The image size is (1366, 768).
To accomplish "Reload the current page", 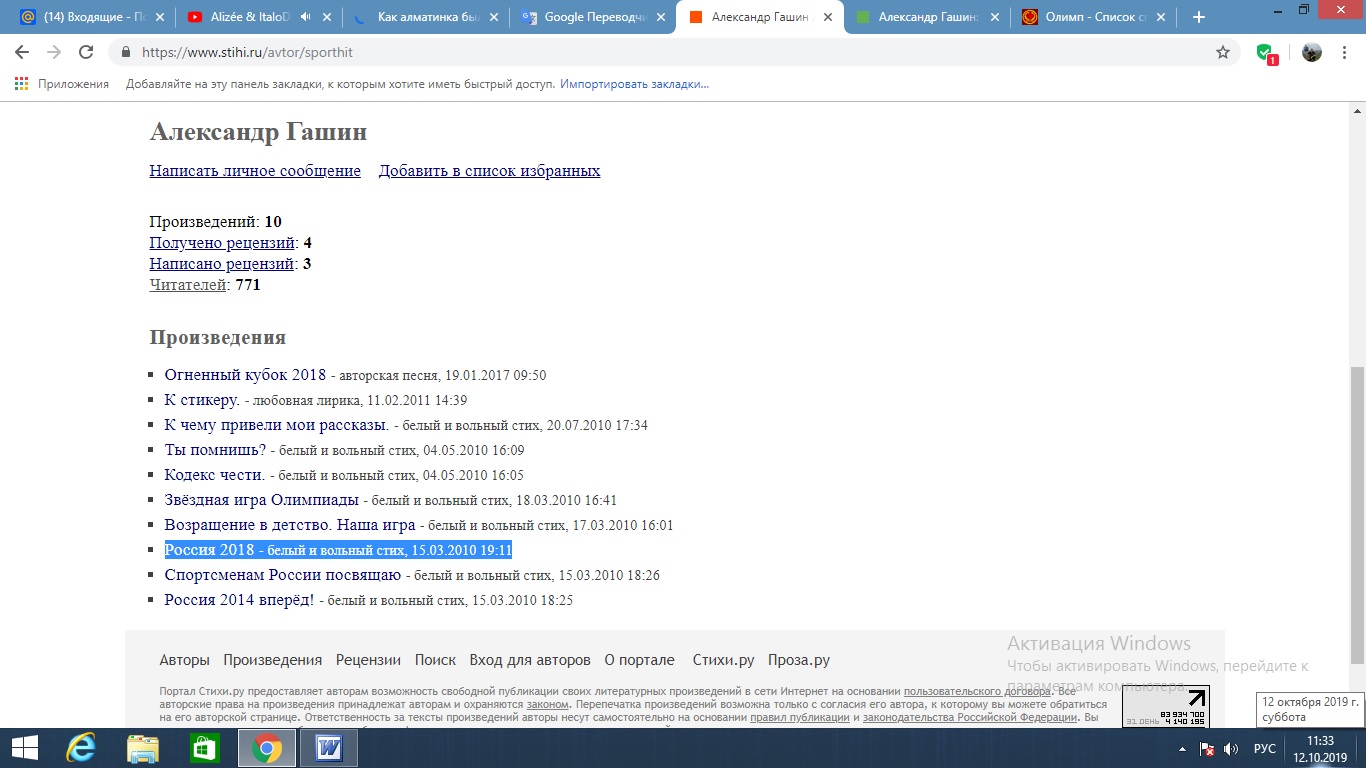I will point(86,53).
